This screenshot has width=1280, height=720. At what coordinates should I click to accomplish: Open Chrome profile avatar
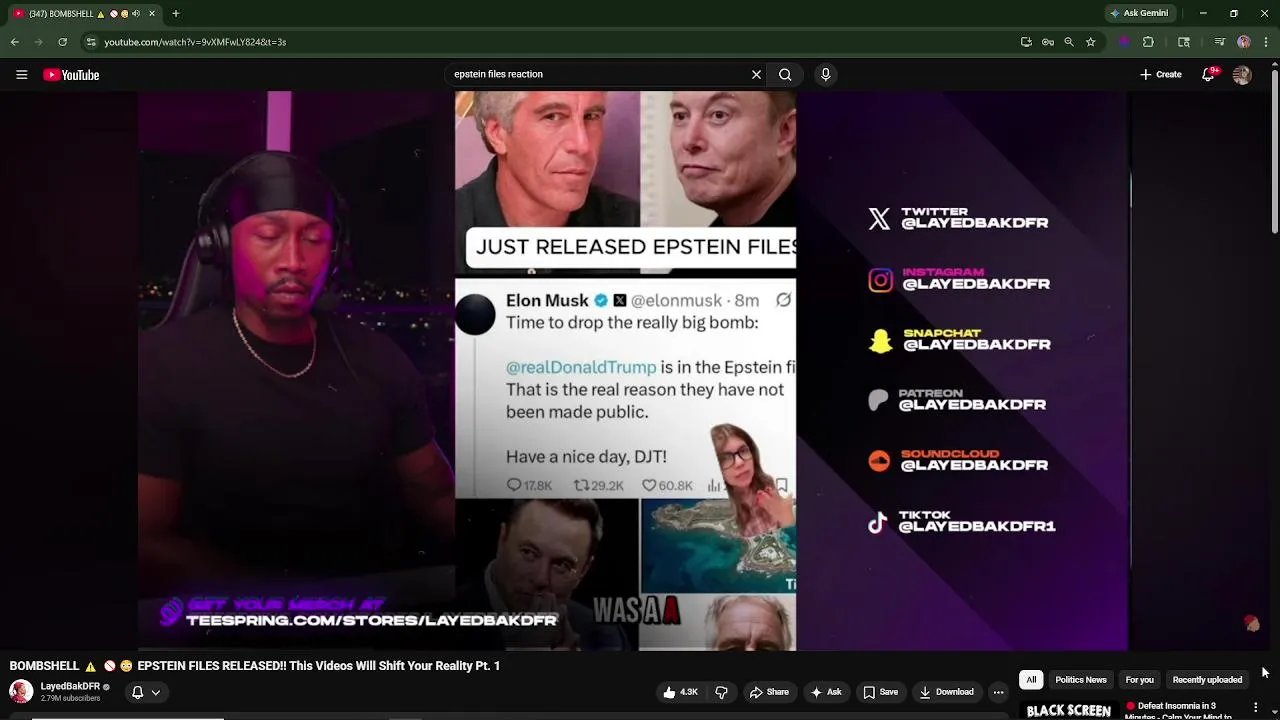pyautogui.click(x=1244, y=42)
